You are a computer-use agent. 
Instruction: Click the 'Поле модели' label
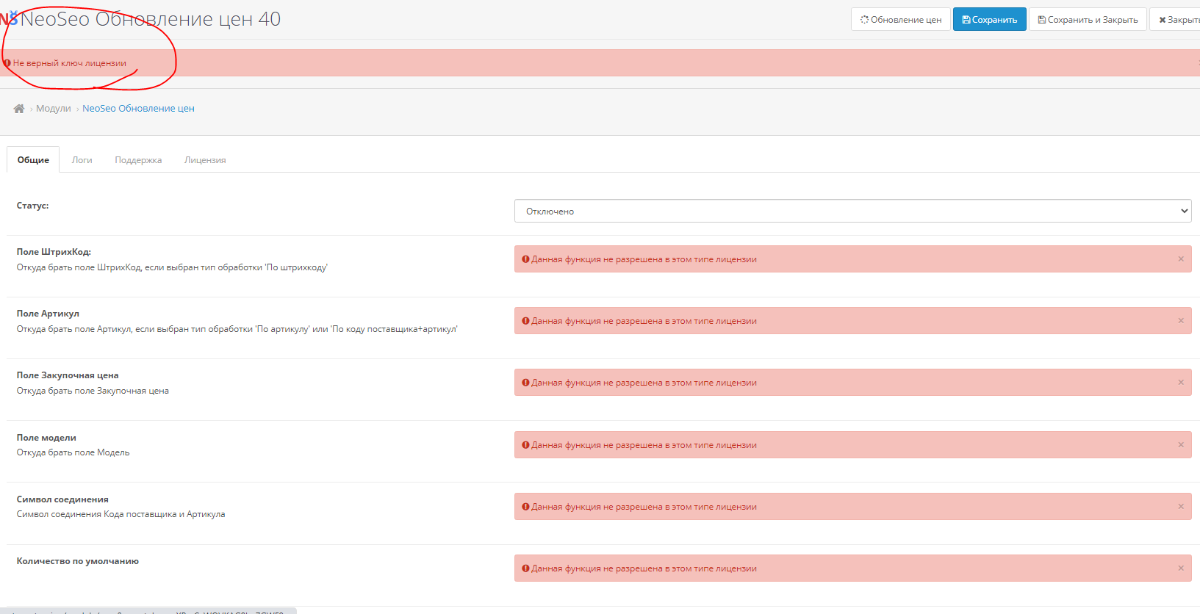click(x=47, y=438)
